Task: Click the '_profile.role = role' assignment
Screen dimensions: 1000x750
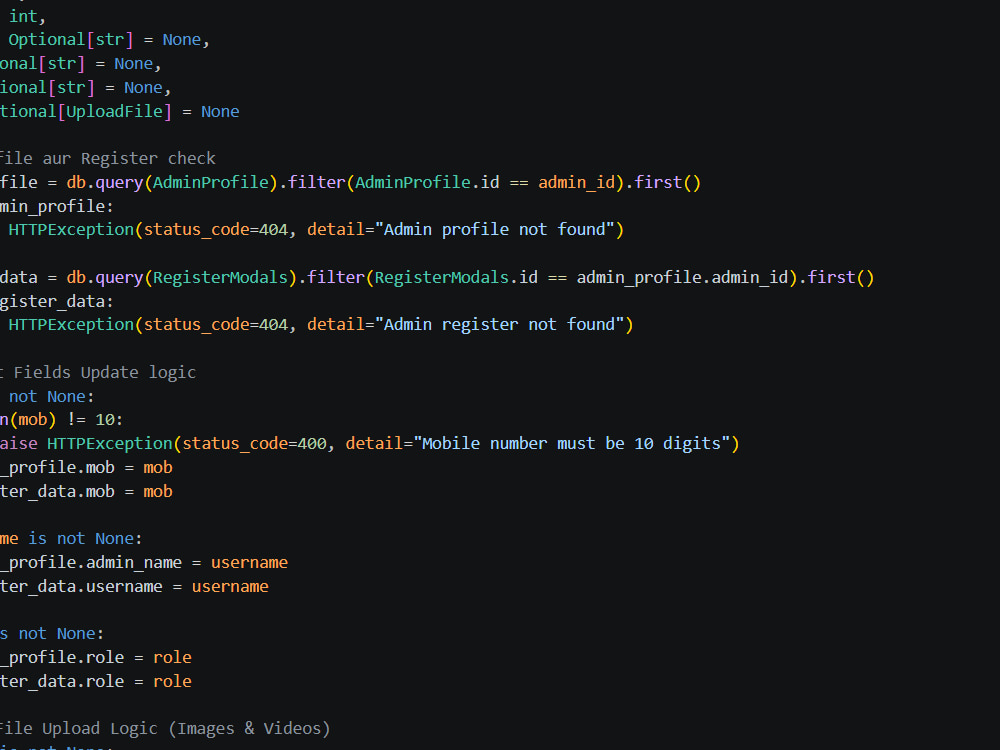Action: coord(96,658)
